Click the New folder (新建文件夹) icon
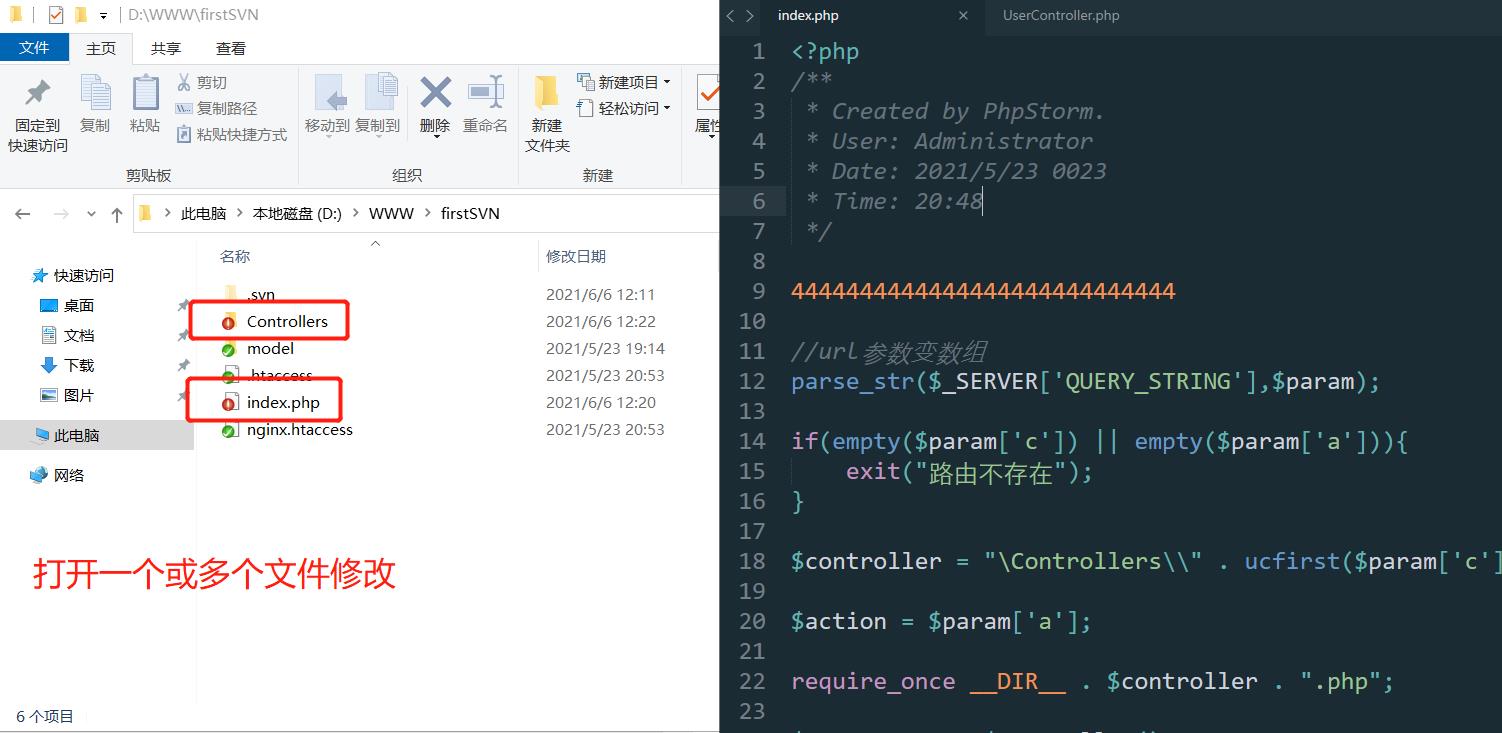Image resolution: width=1502 pixels, height=733 pixels. coord(547,93)
